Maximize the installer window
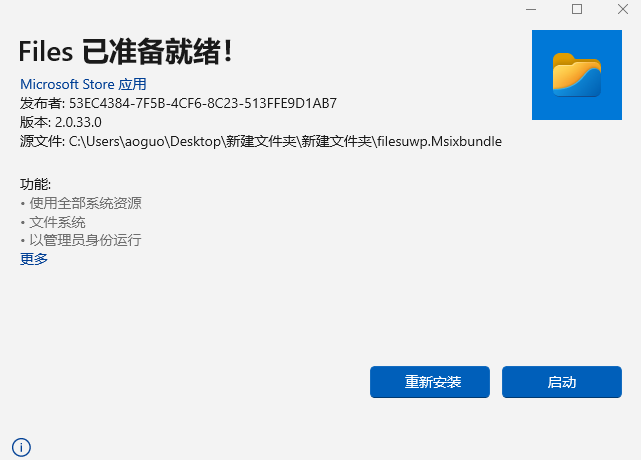The width and height of the screenshot is (641, 460). coord(577,9)
